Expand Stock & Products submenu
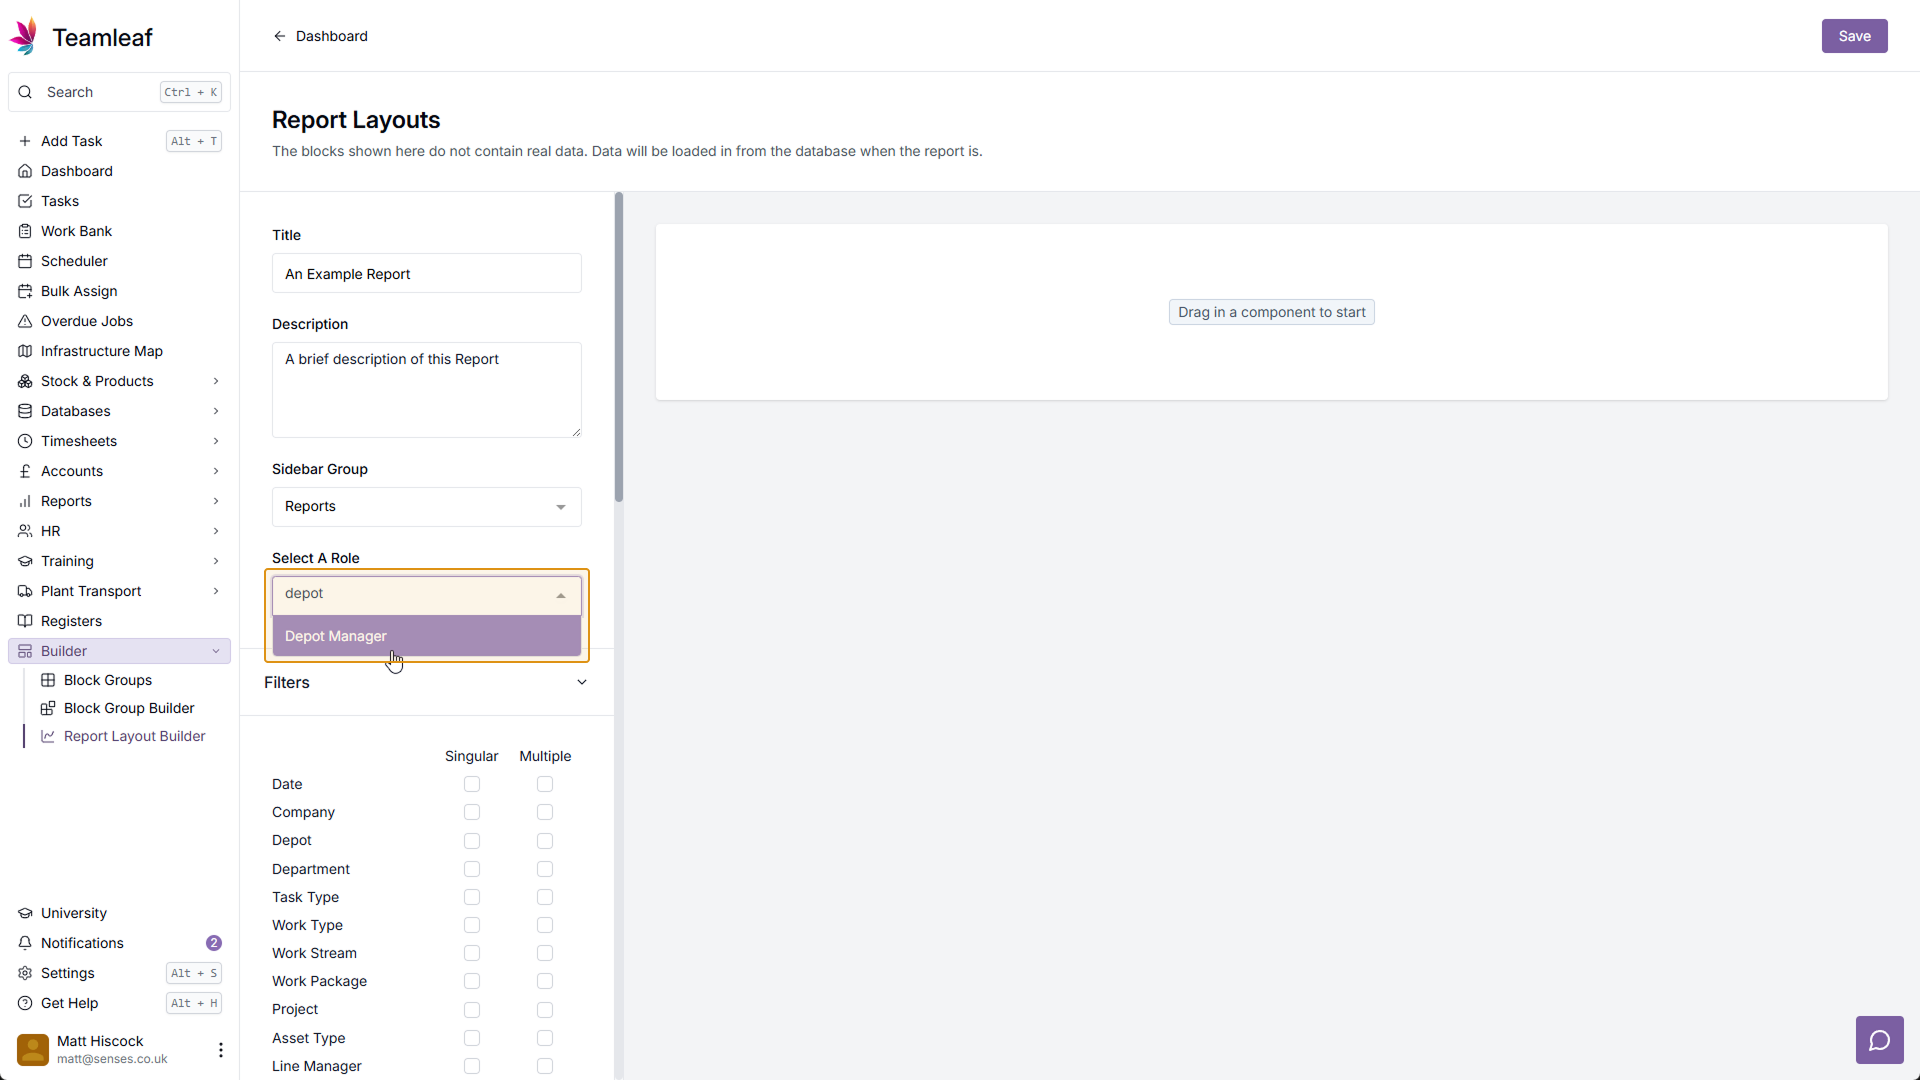This screenshot has width=1920, height=1080. tap(215, 381)
